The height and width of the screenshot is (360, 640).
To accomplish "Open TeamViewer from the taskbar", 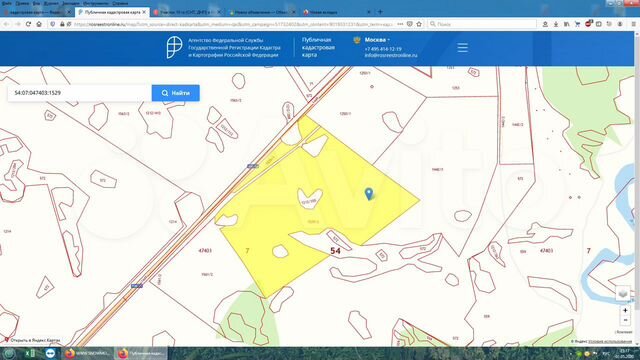I will (50, 353).
